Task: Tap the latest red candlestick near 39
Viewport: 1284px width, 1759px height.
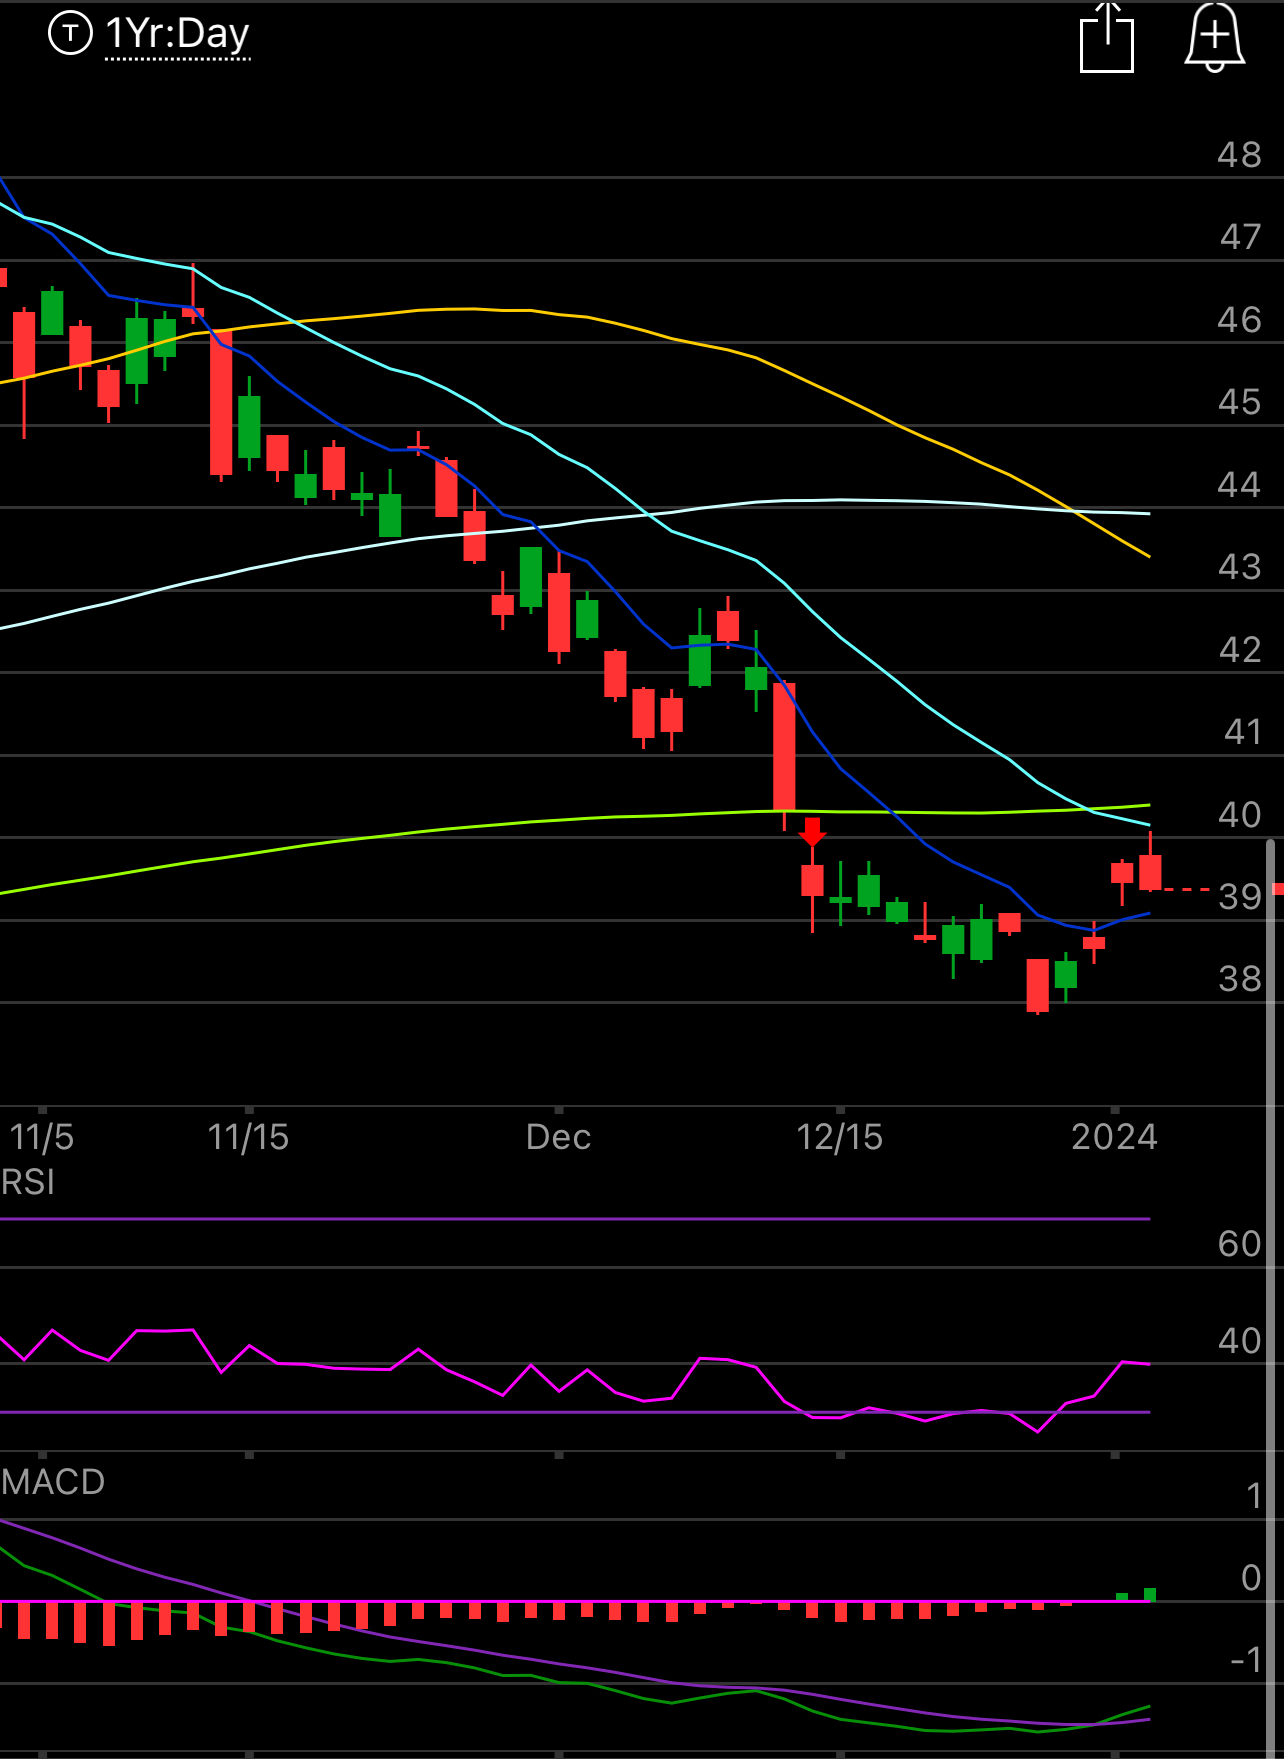Action: tap(1150, 870)
